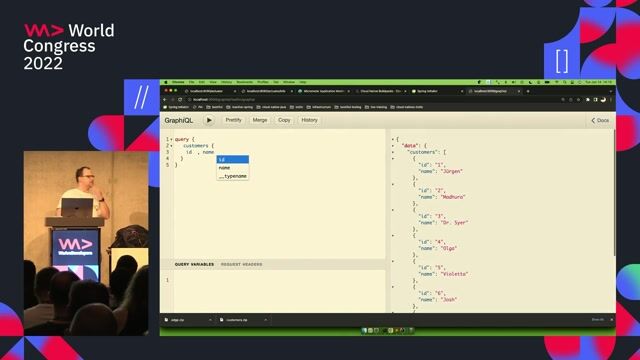Open the Docs explorer

600,120
